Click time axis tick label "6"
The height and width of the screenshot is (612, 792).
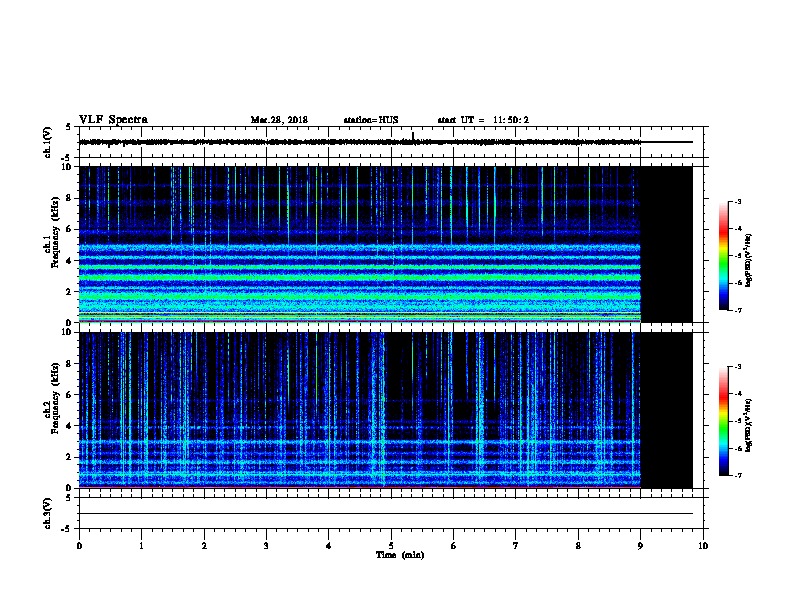[x=453, y=545]
